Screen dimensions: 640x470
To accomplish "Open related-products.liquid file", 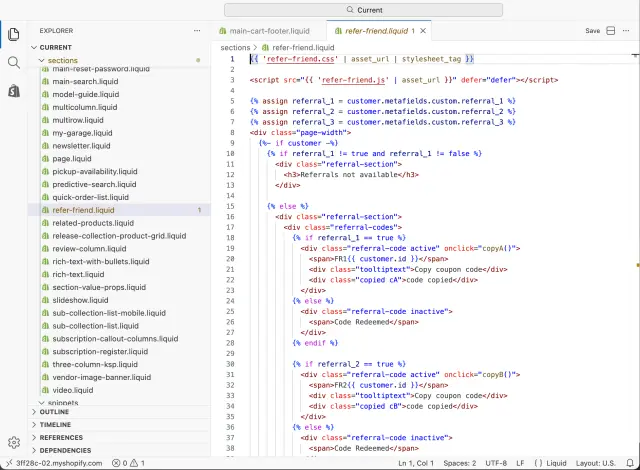I will tap(93, 223).
